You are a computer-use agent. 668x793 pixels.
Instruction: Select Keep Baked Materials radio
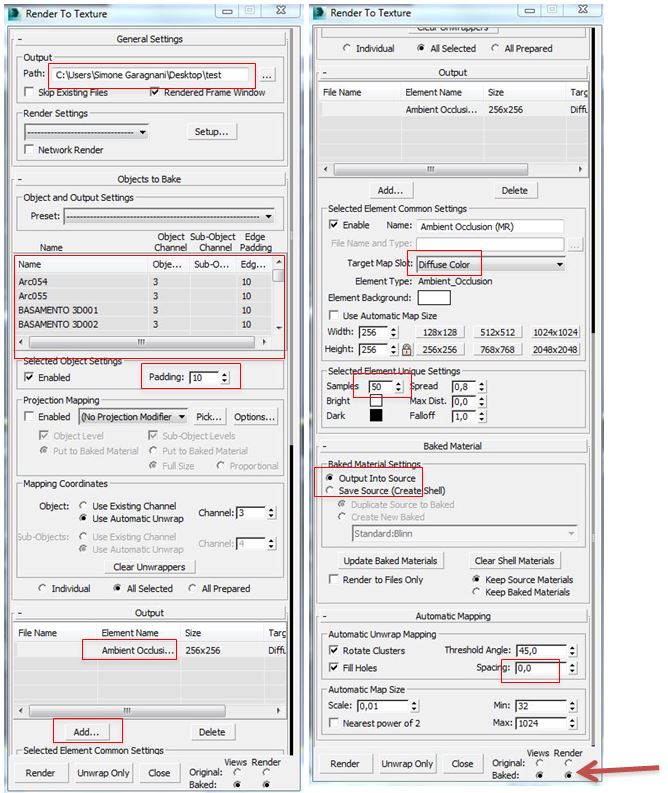point(476,592)
